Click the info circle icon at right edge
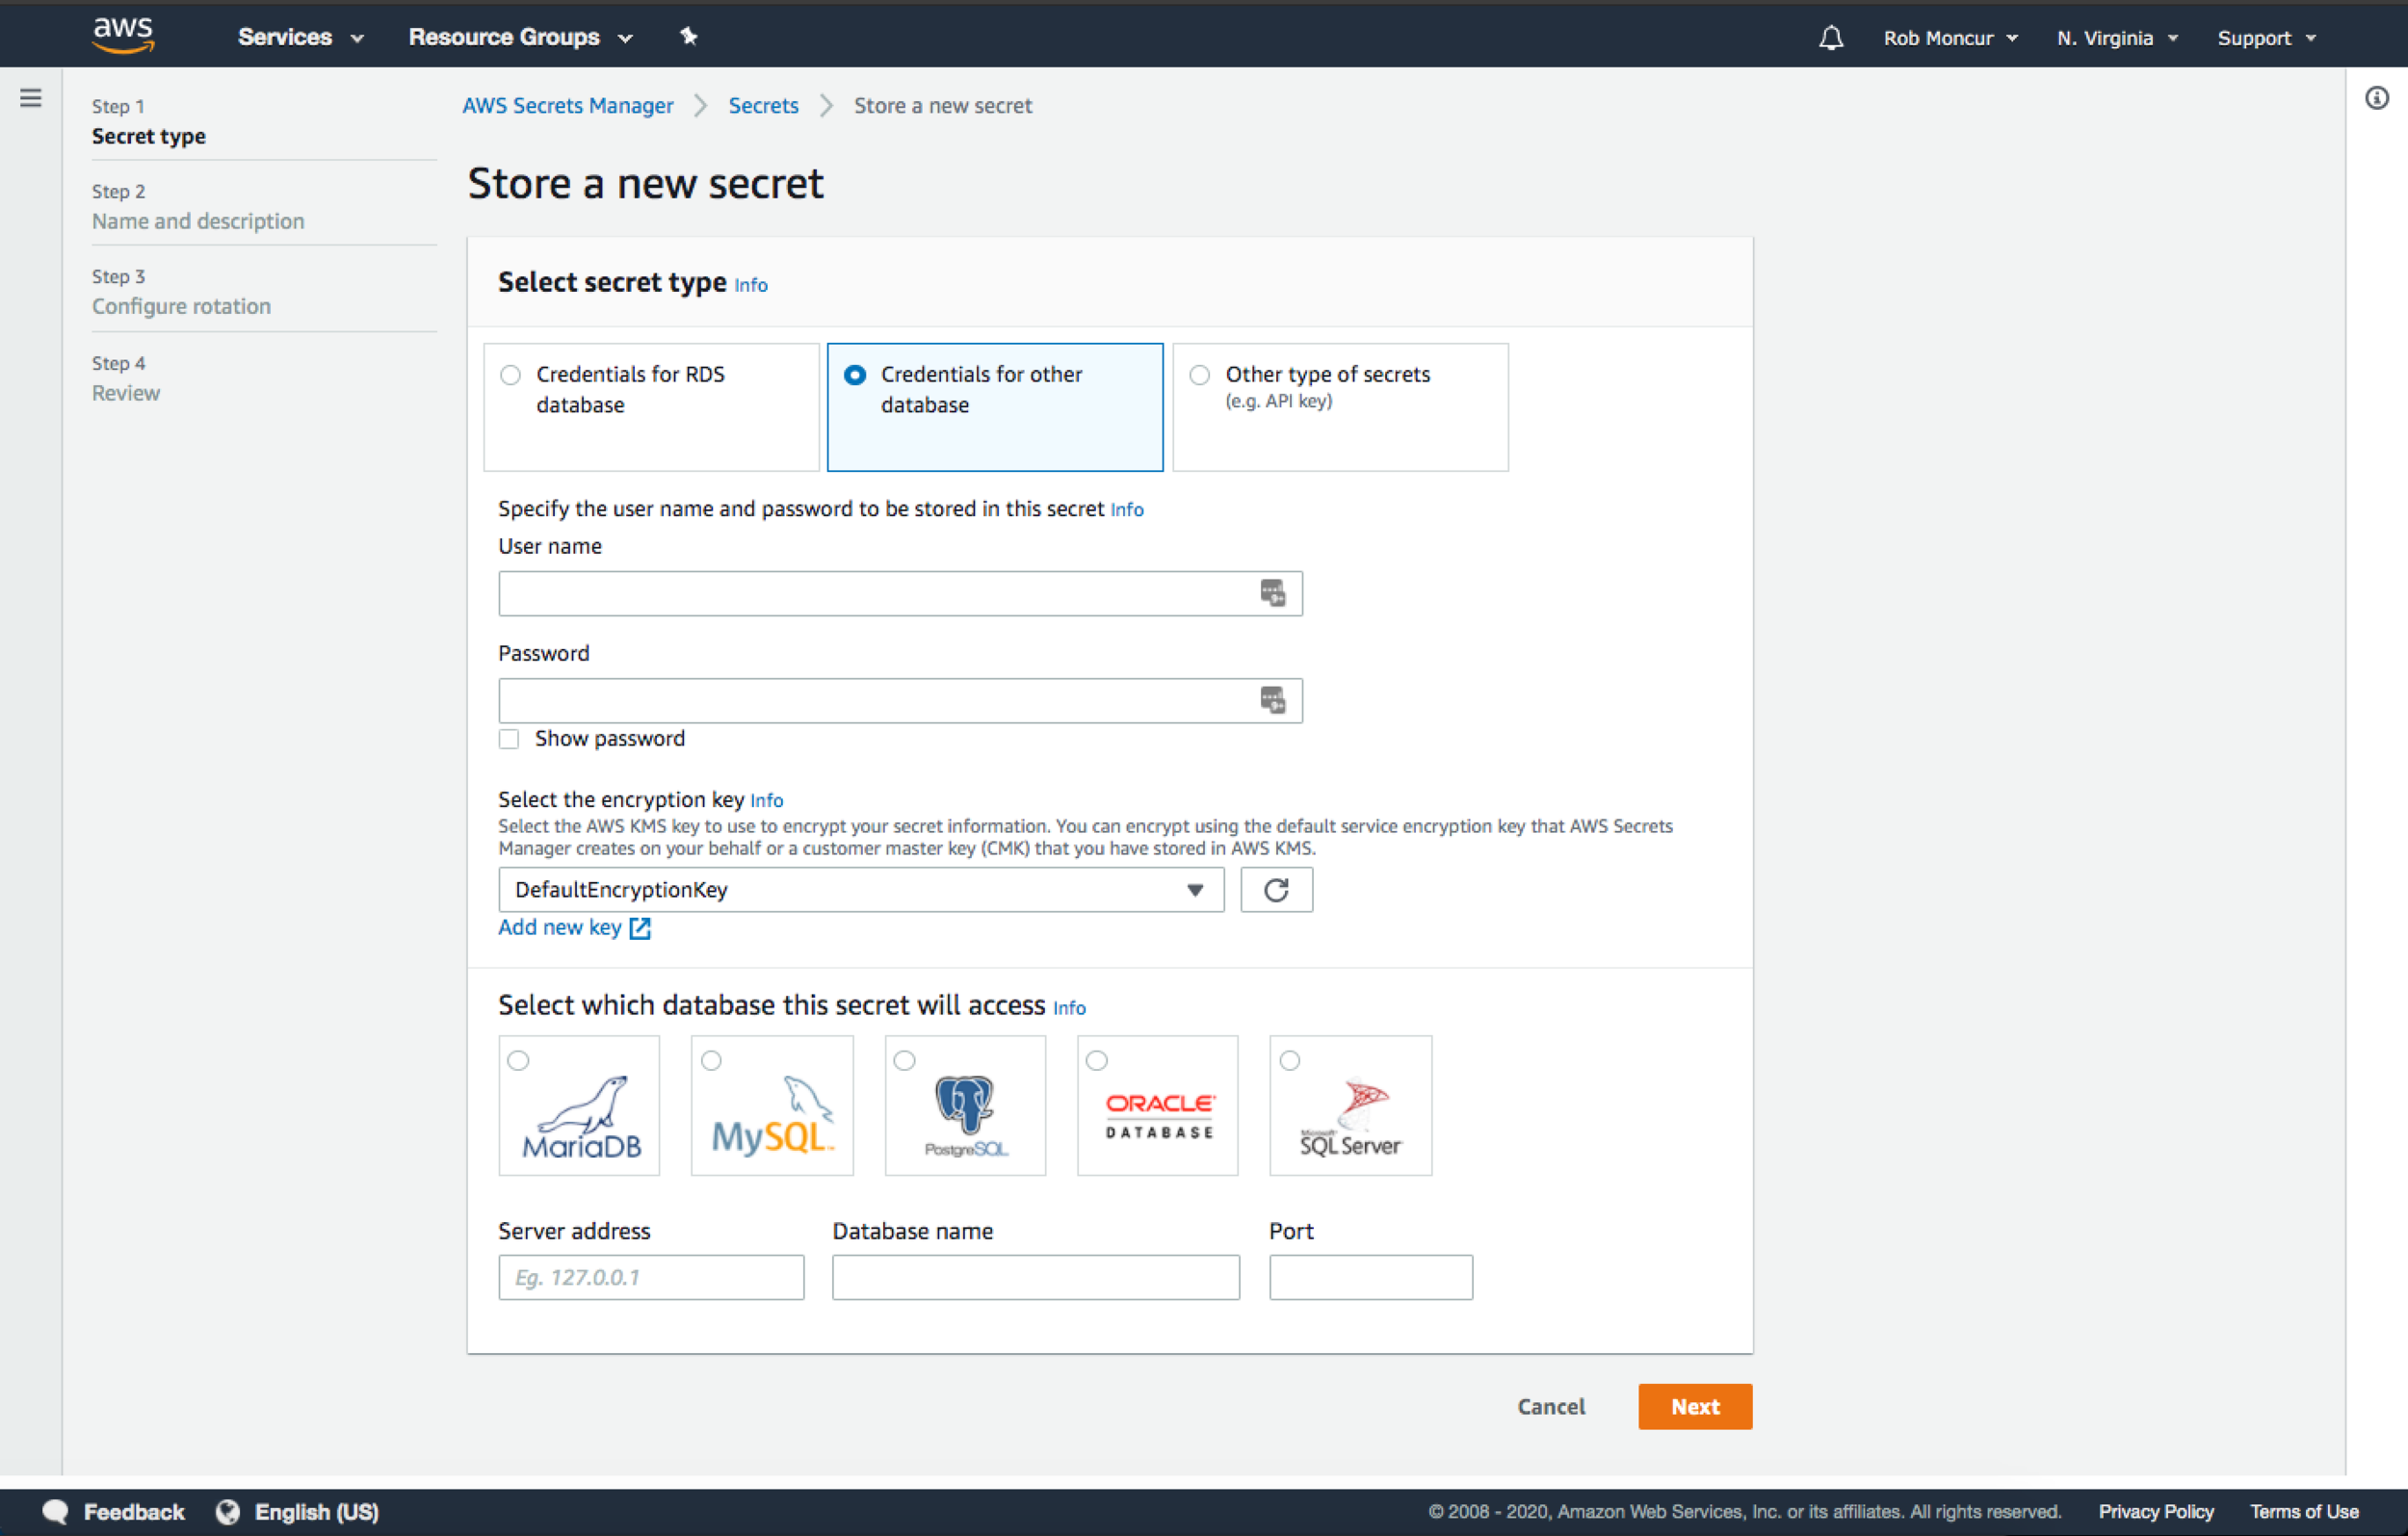The width and height of the screenshot is (2408, 1536). (2377, 98)
